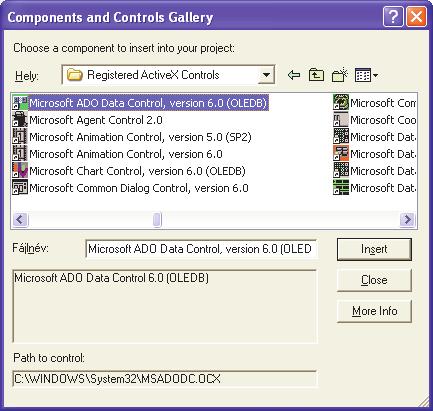Click the More Info button

click(374, 311)
